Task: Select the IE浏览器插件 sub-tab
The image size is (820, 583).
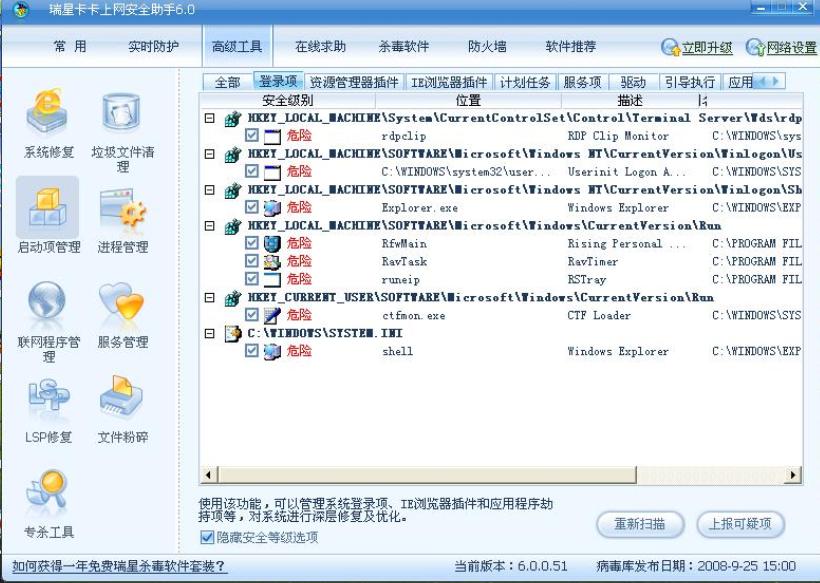Action: (x=449, y=82)
